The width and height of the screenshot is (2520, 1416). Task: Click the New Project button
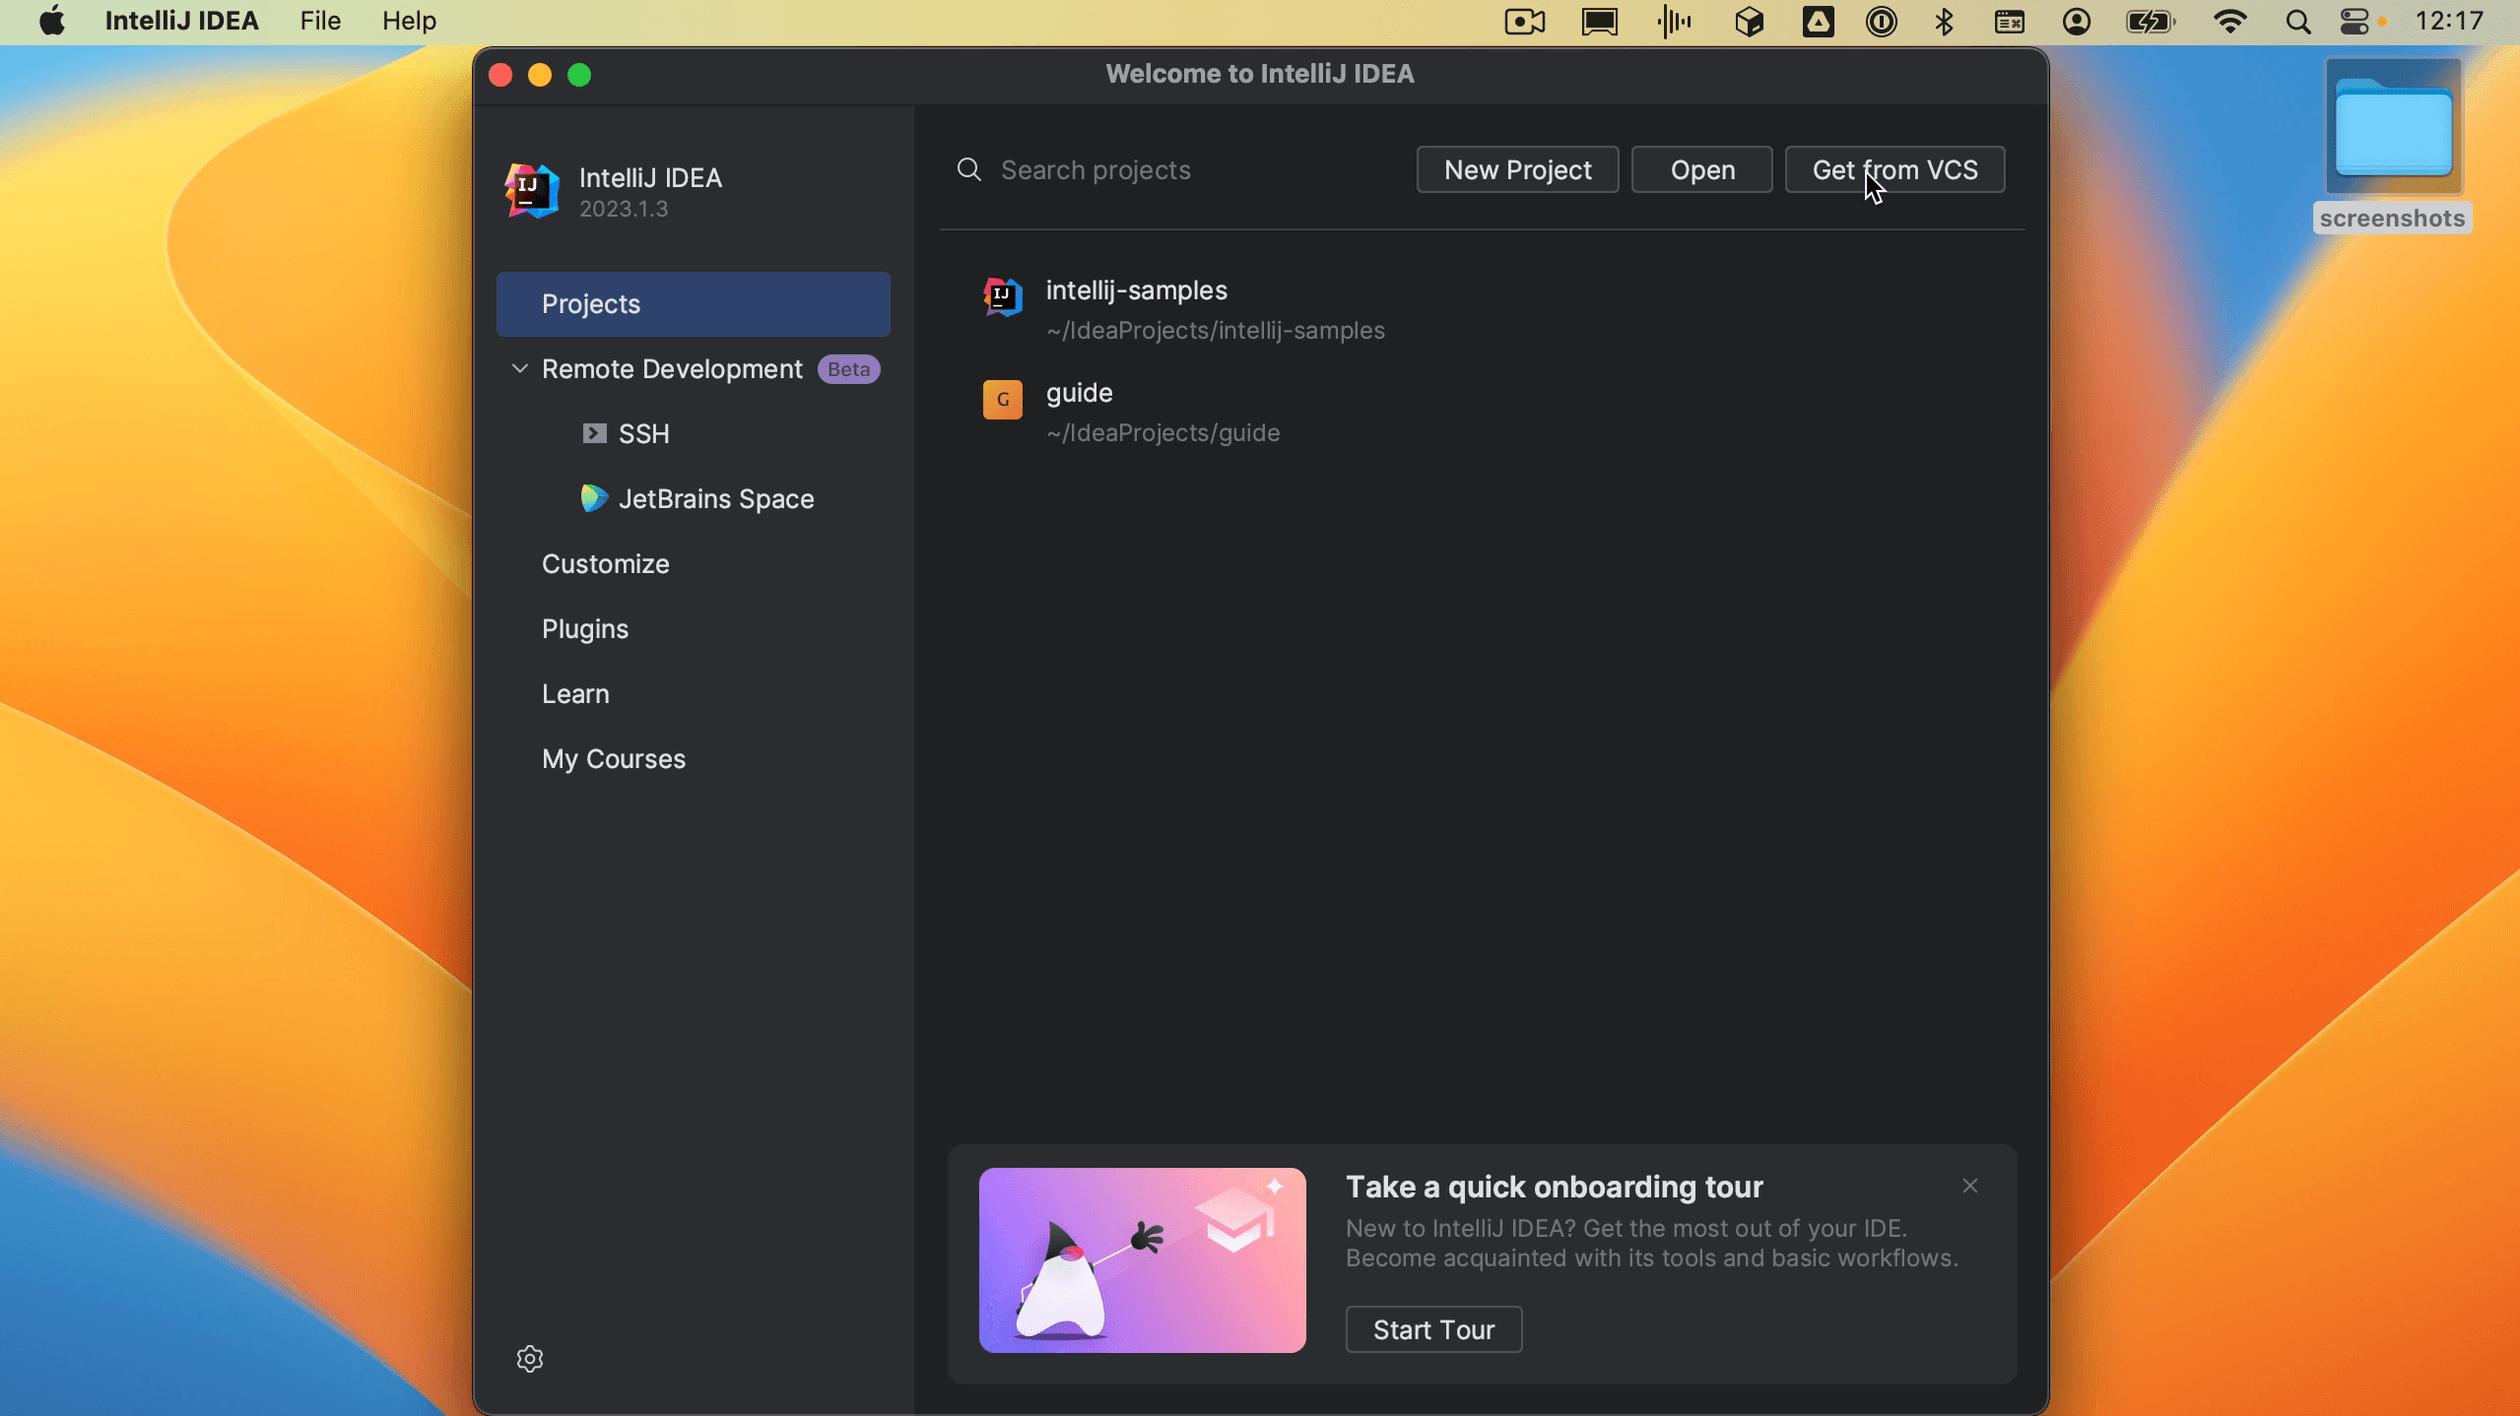pyautogui.click(x=1518, y=170)
